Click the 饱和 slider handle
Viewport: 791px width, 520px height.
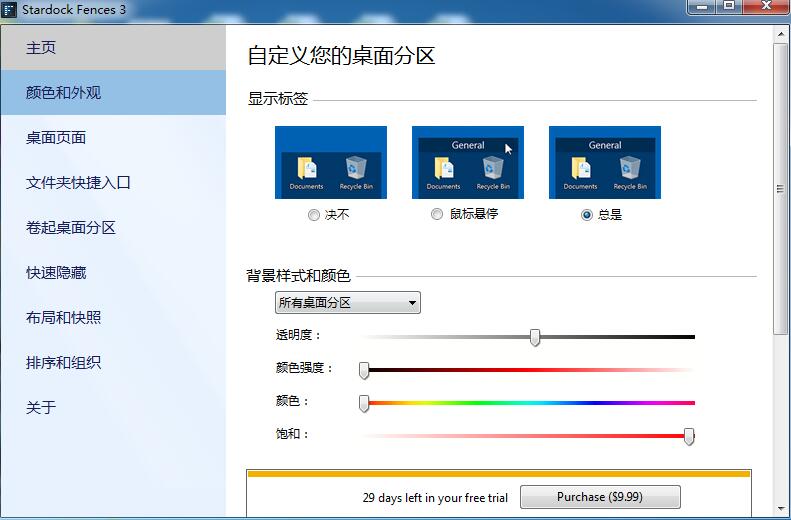(689, 436)
